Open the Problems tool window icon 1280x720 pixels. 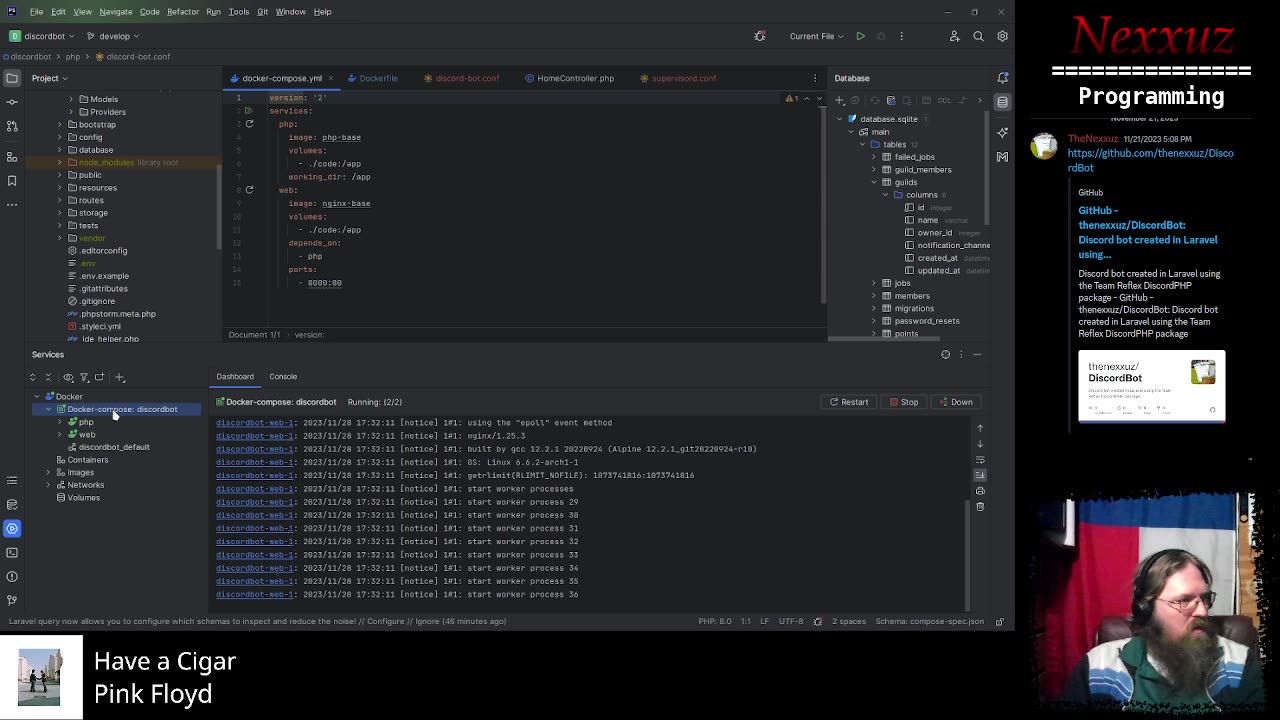[x=12, y=576]
